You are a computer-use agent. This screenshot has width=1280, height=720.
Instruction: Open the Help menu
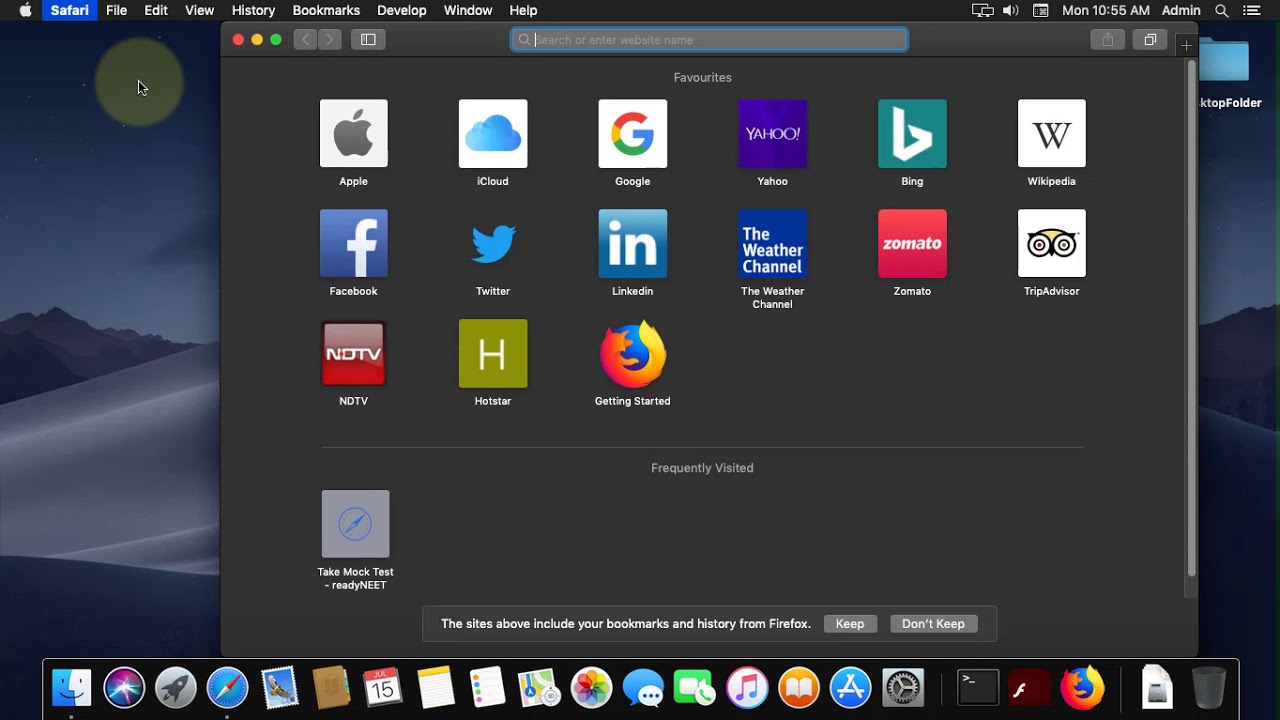(x=523, y=10)
